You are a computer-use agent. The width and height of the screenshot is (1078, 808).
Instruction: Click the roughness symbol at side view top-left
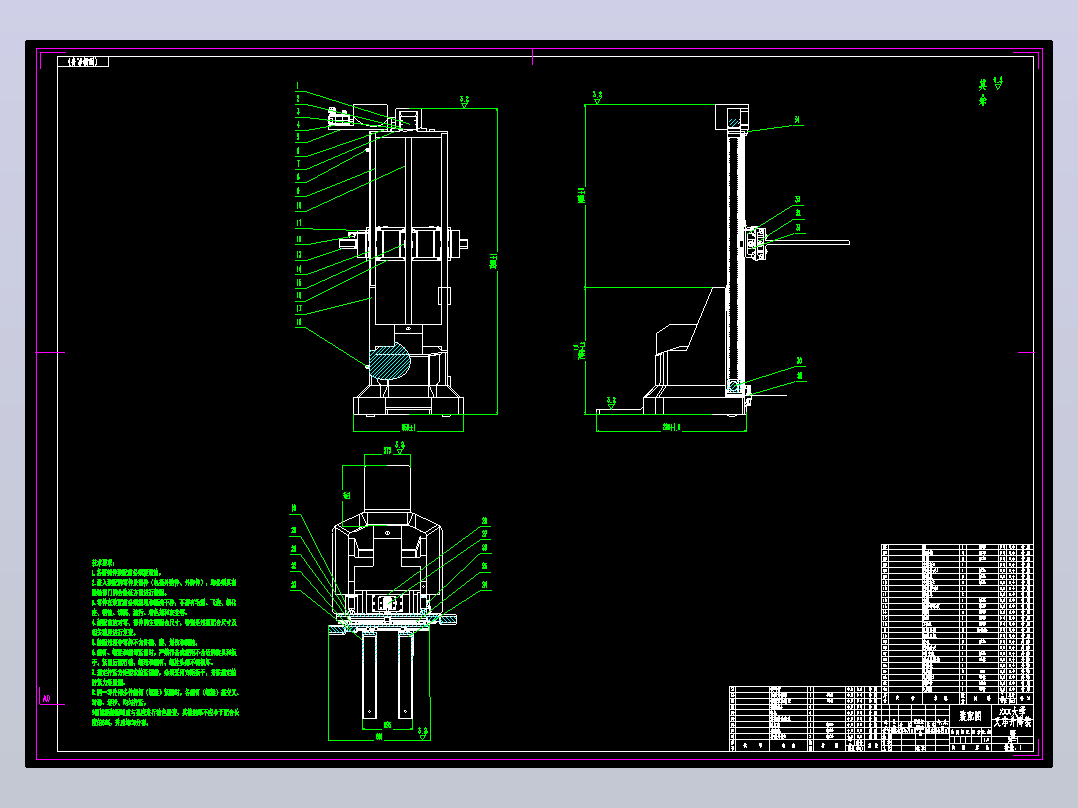point(597,98)
